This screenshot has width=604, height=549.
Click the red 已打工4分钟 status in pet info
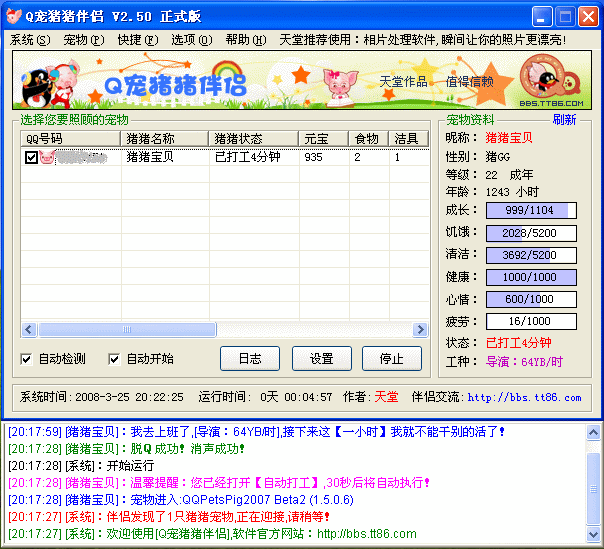click(x=518, y=342)
